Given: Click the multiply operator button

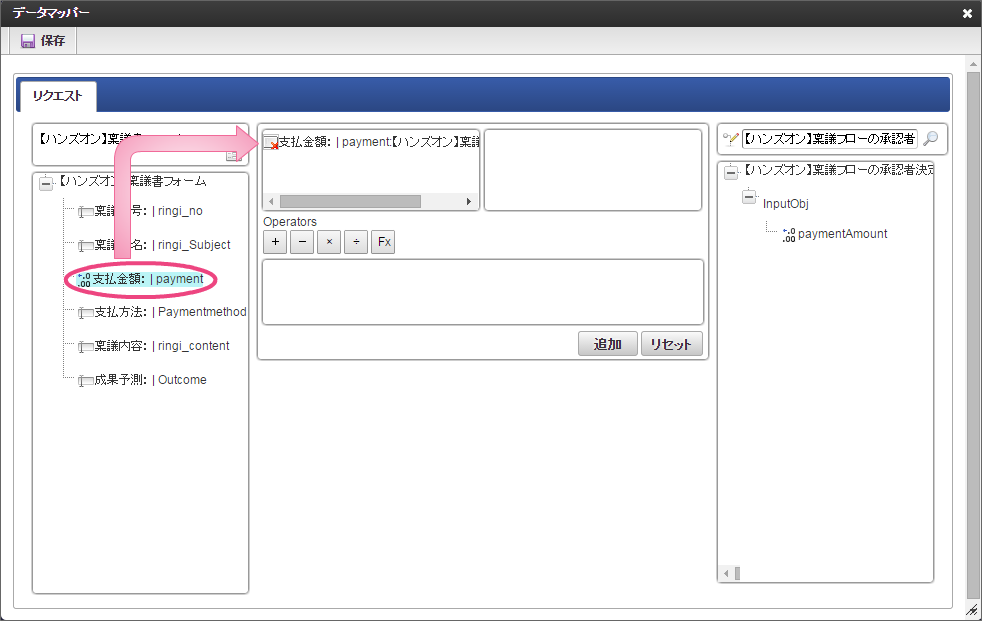Looking at the screenshot, I should click(329, 242).
